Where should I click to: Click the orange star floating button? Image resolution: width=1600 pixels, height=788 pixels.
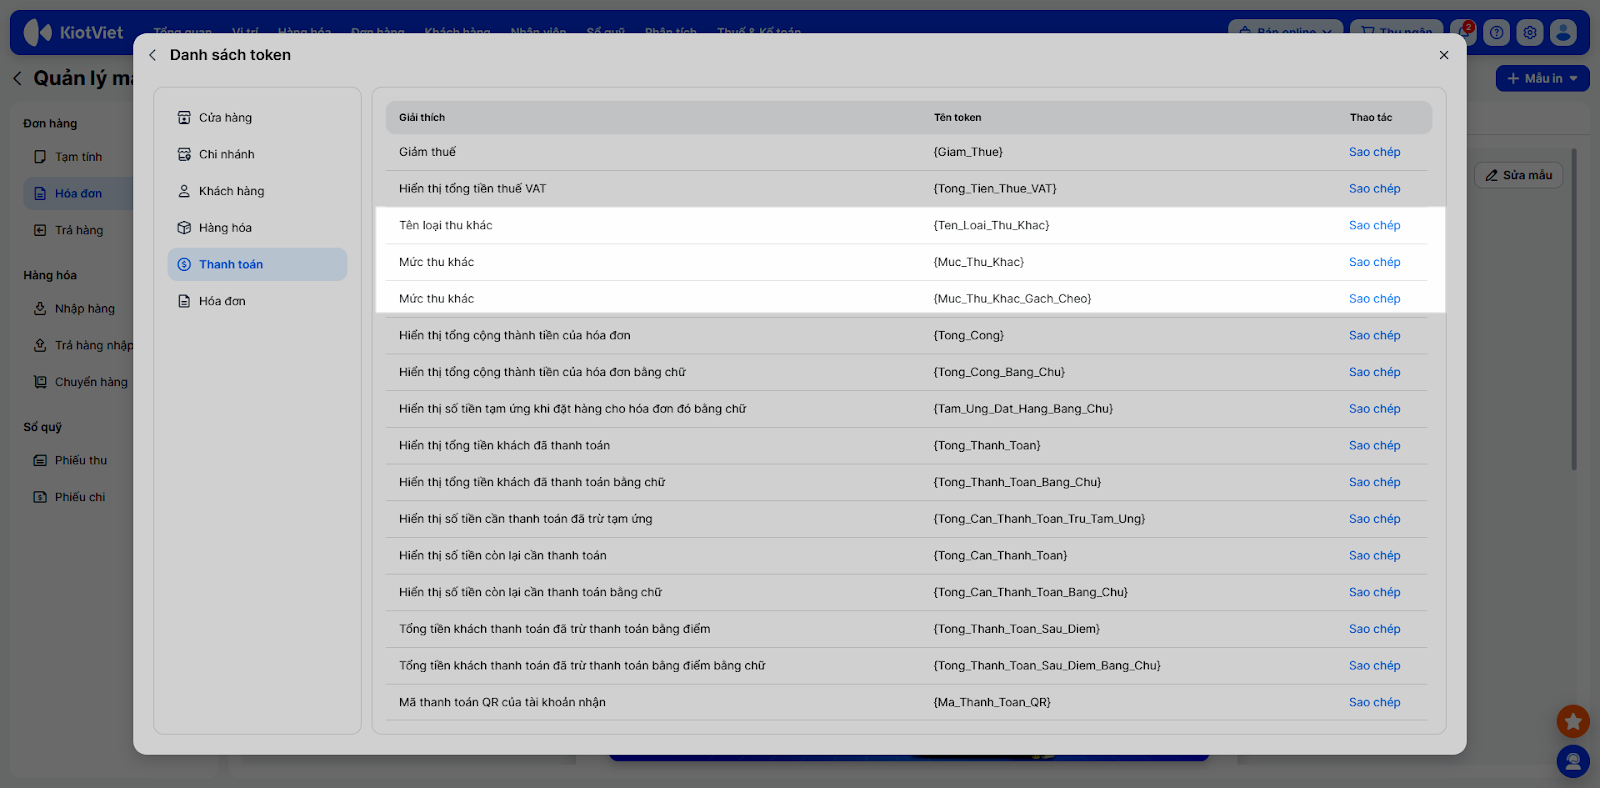(1573, 721)
